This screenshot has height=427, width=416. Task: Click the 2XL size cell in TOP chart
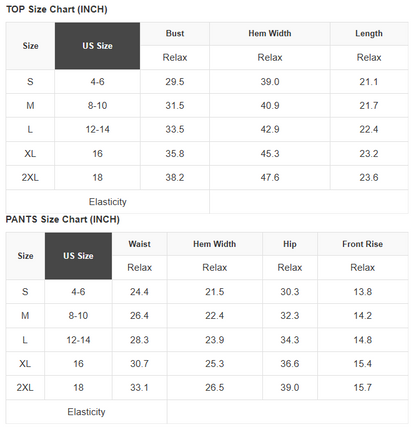[x=30, y=178]
